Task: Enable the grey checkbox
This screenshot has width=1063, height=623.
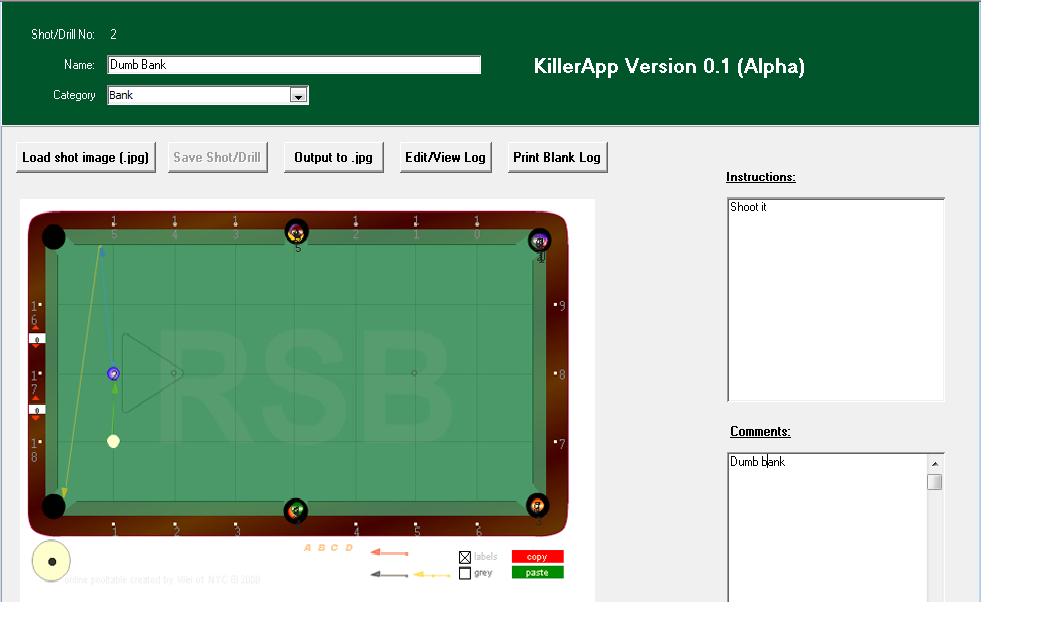Action: [x=465, y=573]
